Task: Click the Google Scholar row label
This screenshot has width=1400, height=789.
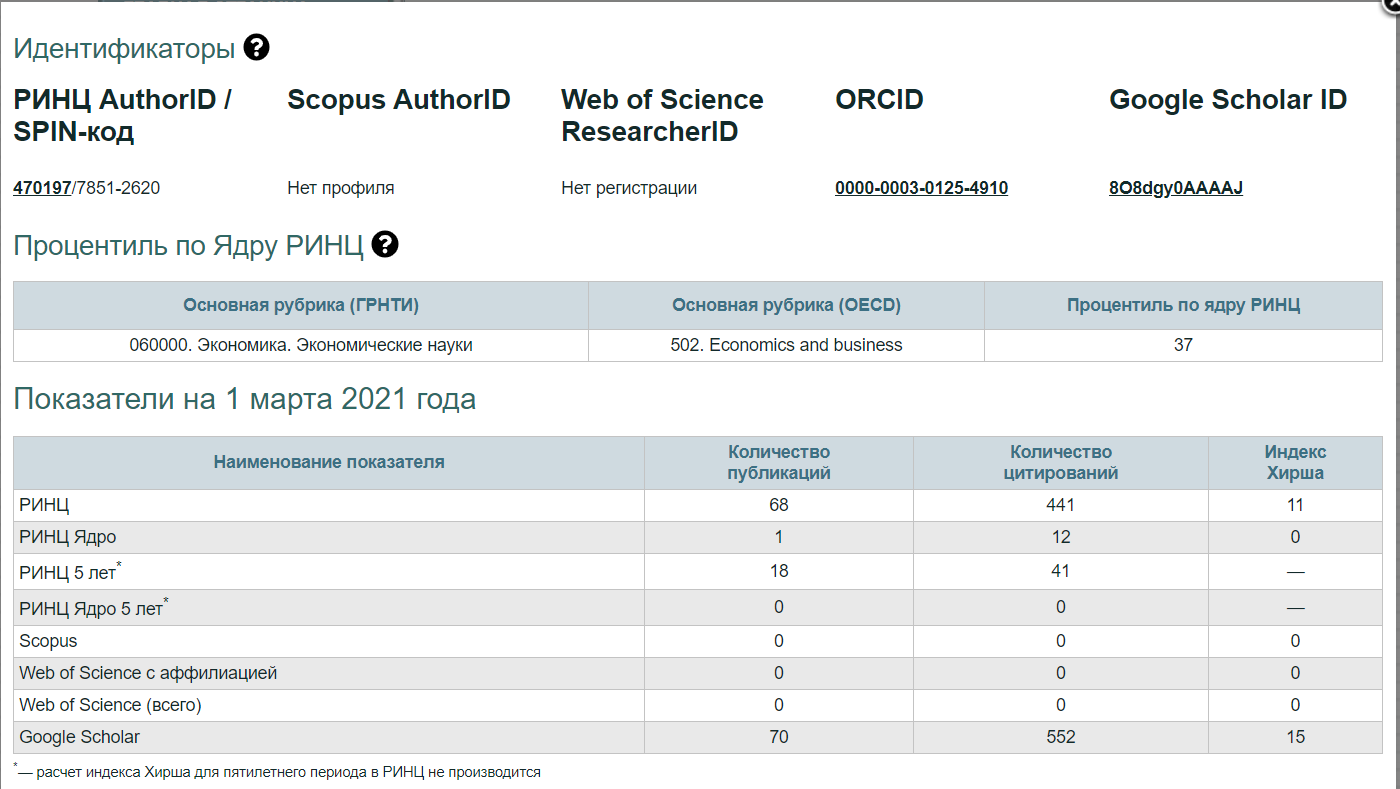Action: pos(79,738)
